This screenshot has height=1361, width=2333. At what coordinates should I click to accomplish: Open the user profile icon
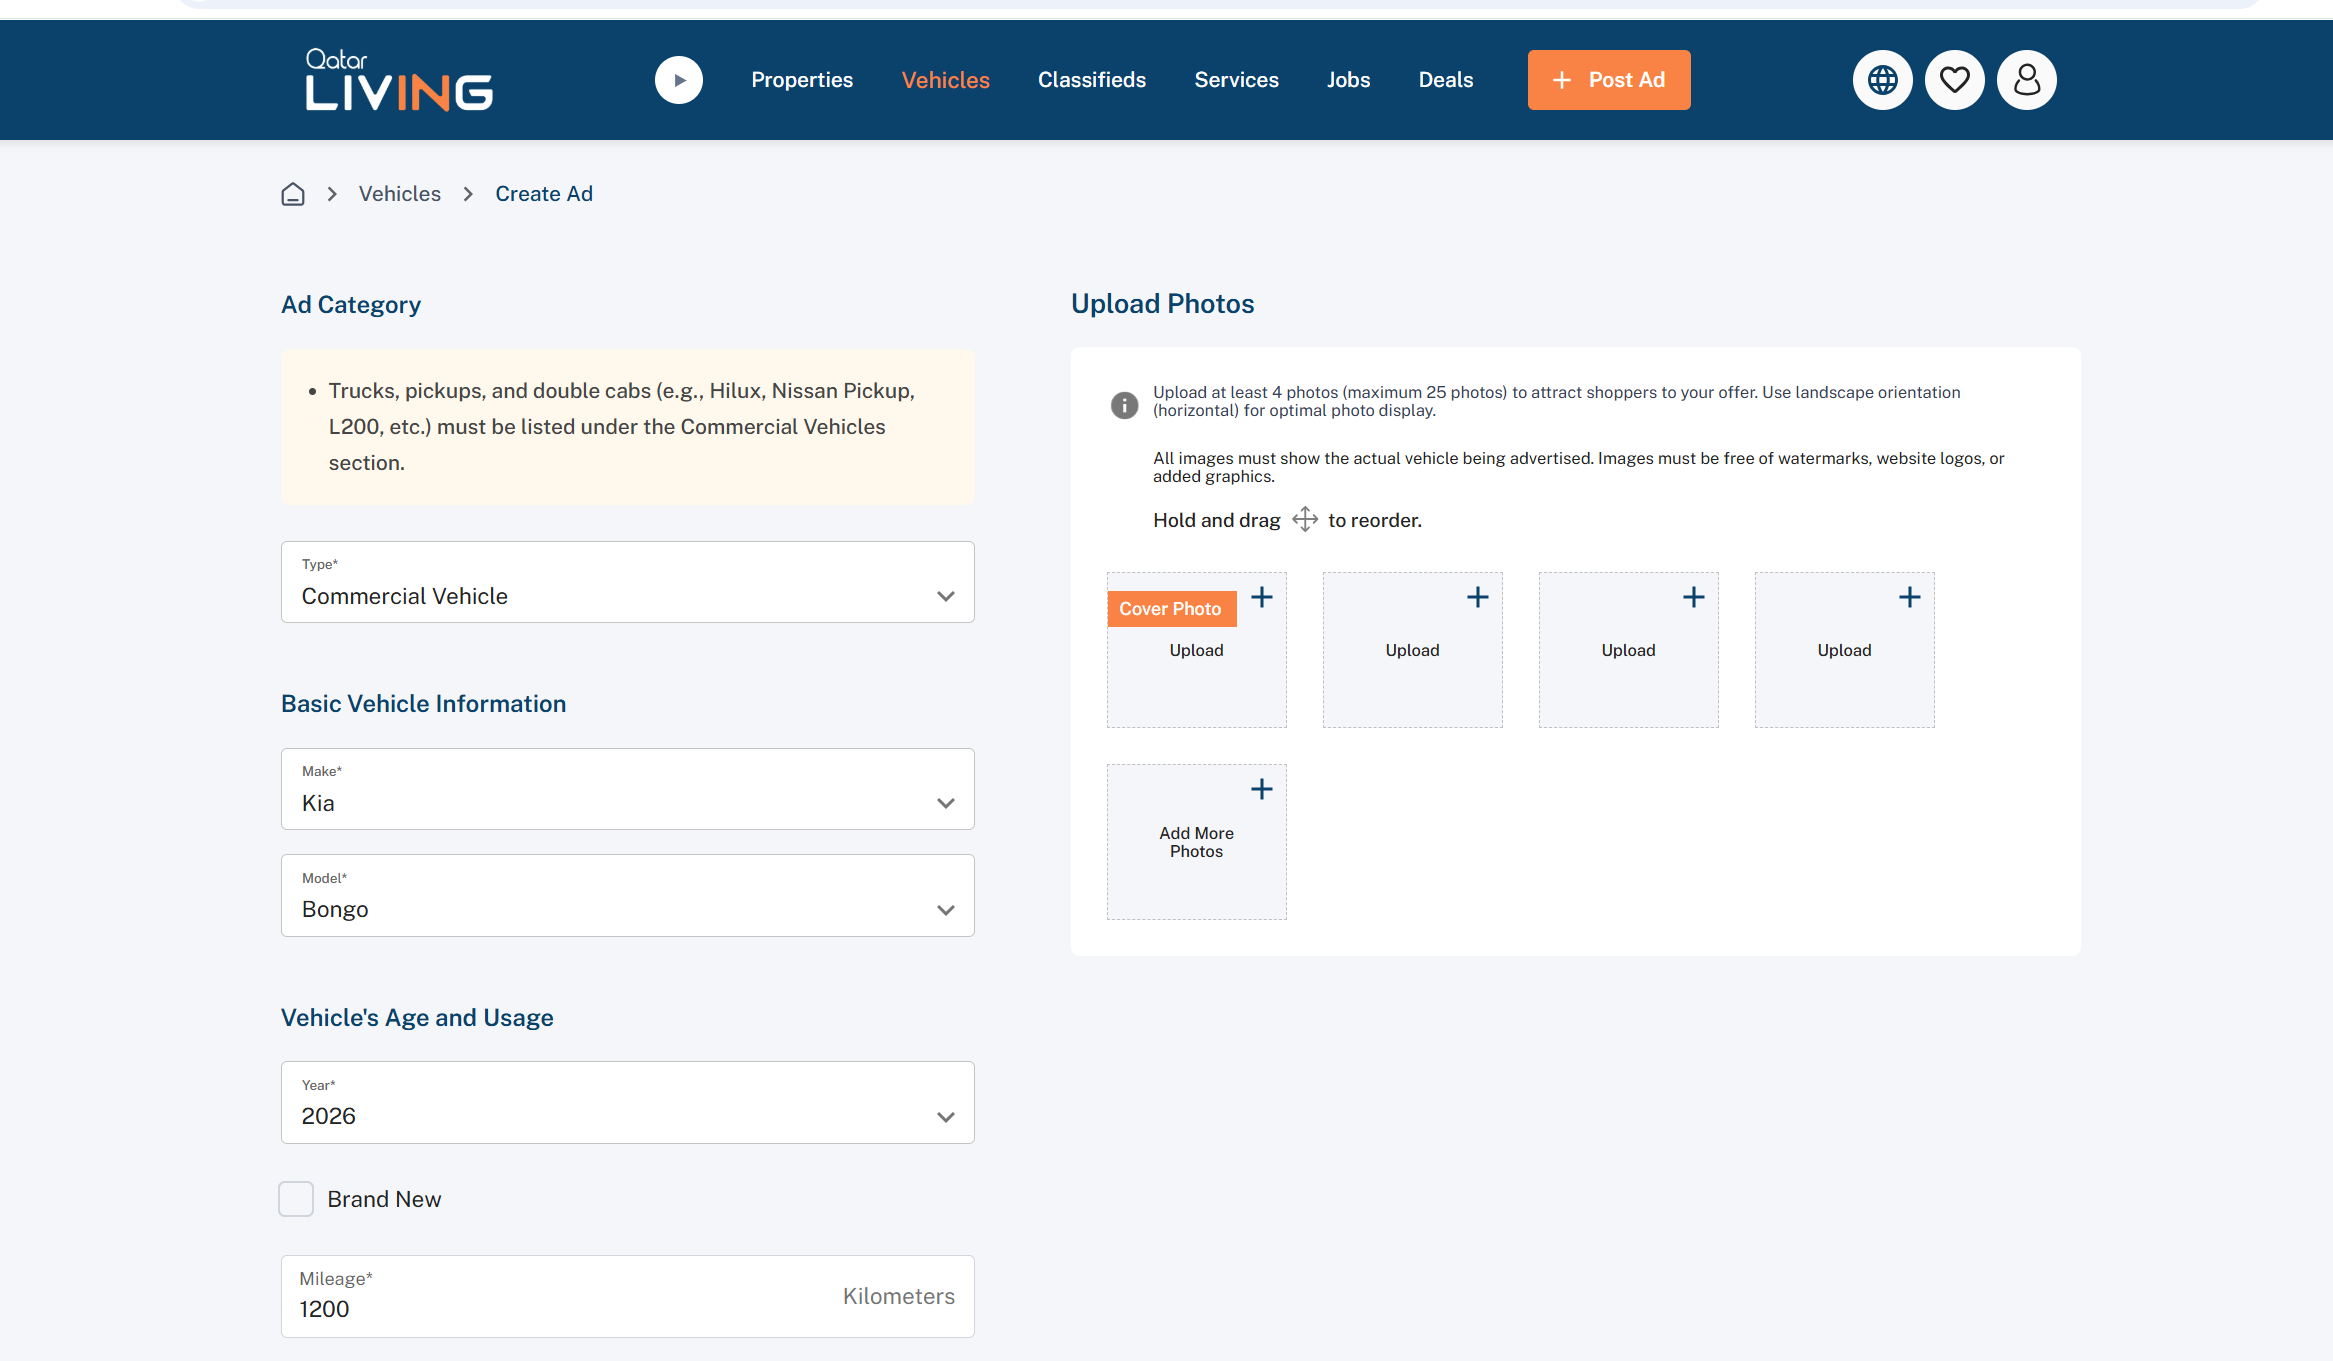2026,80
